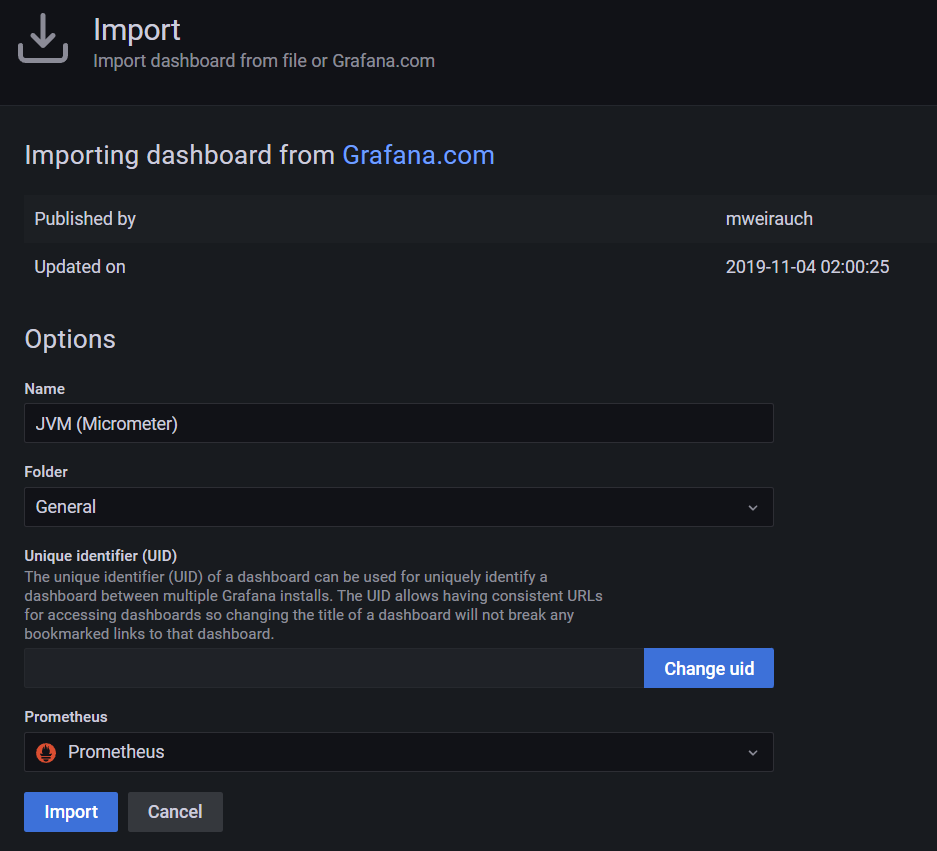Click the subtitle Import dashboard from file or Grafana.com
The image size is (937, 851).
(264, 61)
